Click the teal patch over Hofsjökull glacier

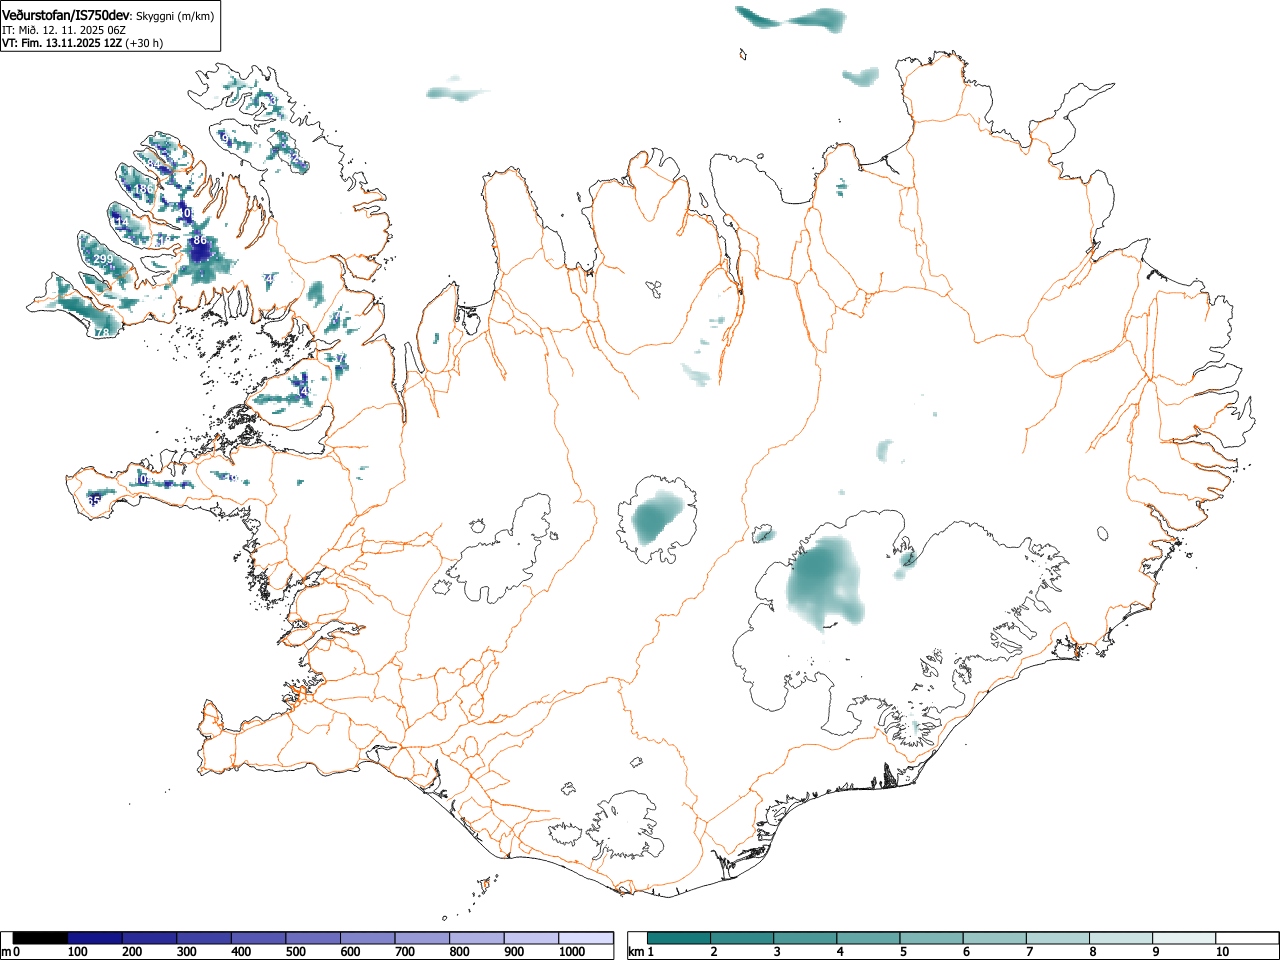(657, 519)
